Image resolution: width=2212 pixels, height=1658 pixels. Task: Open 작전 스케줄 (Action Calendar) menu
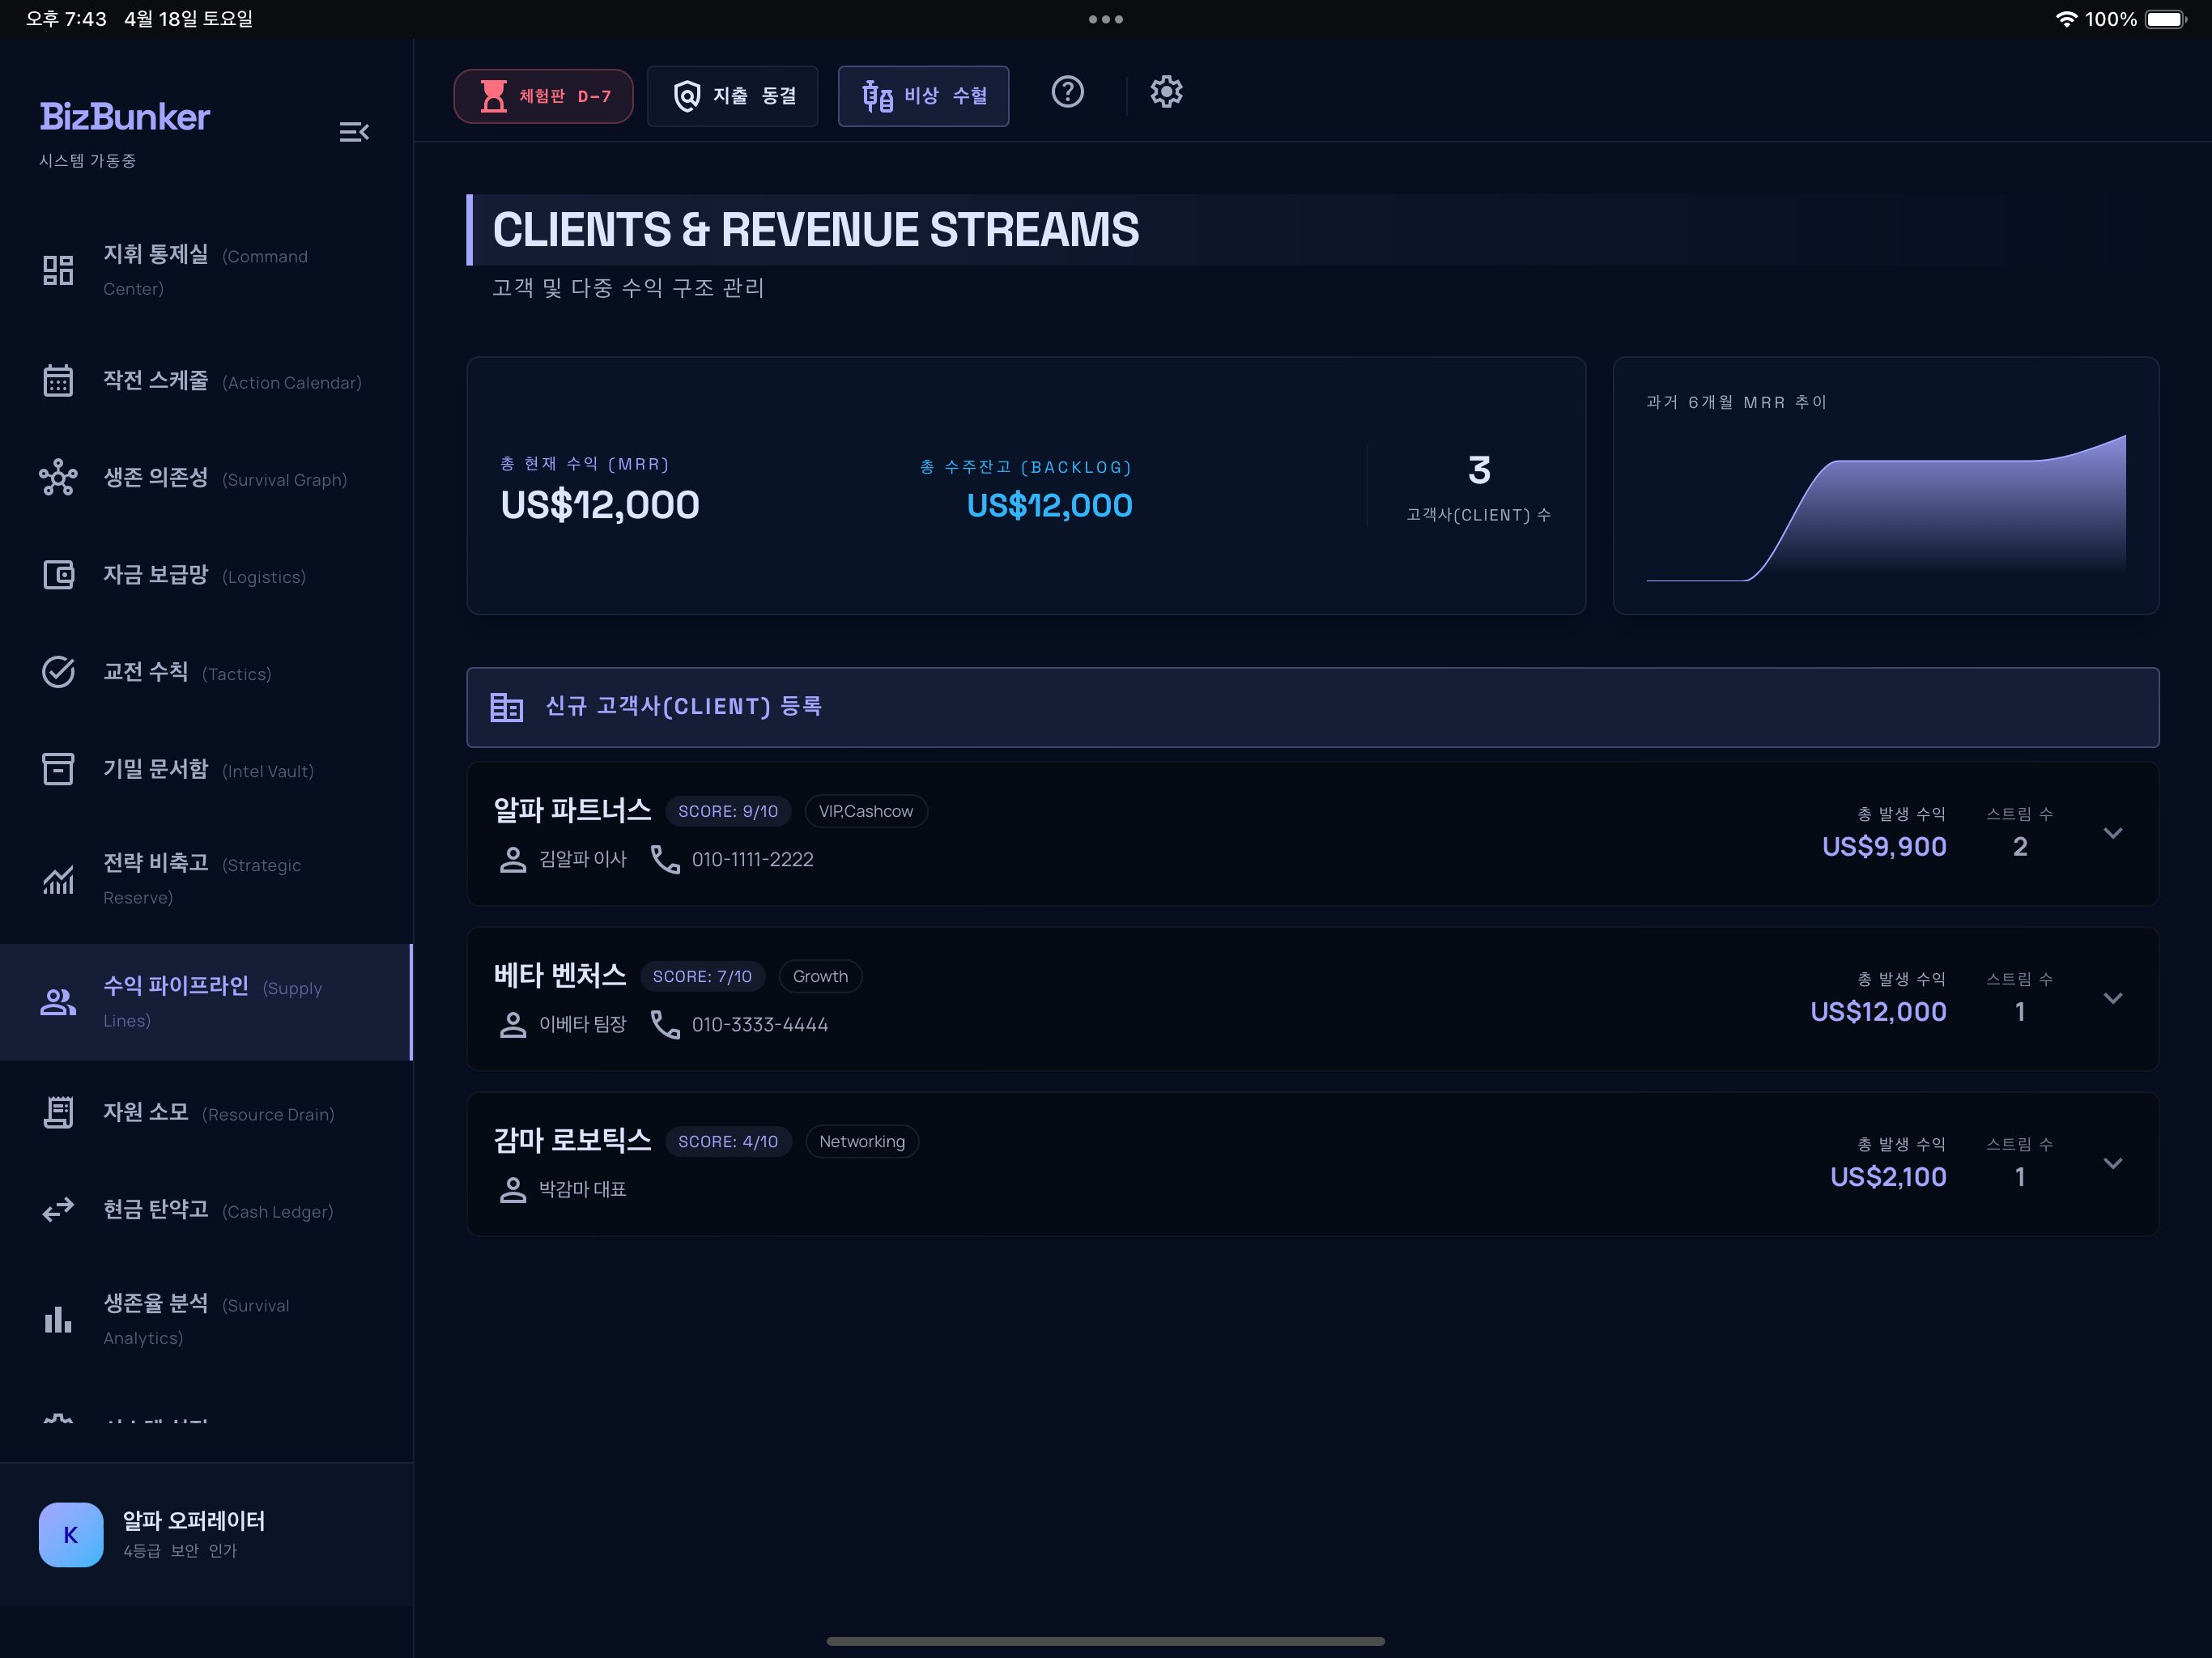pos(206,380)
